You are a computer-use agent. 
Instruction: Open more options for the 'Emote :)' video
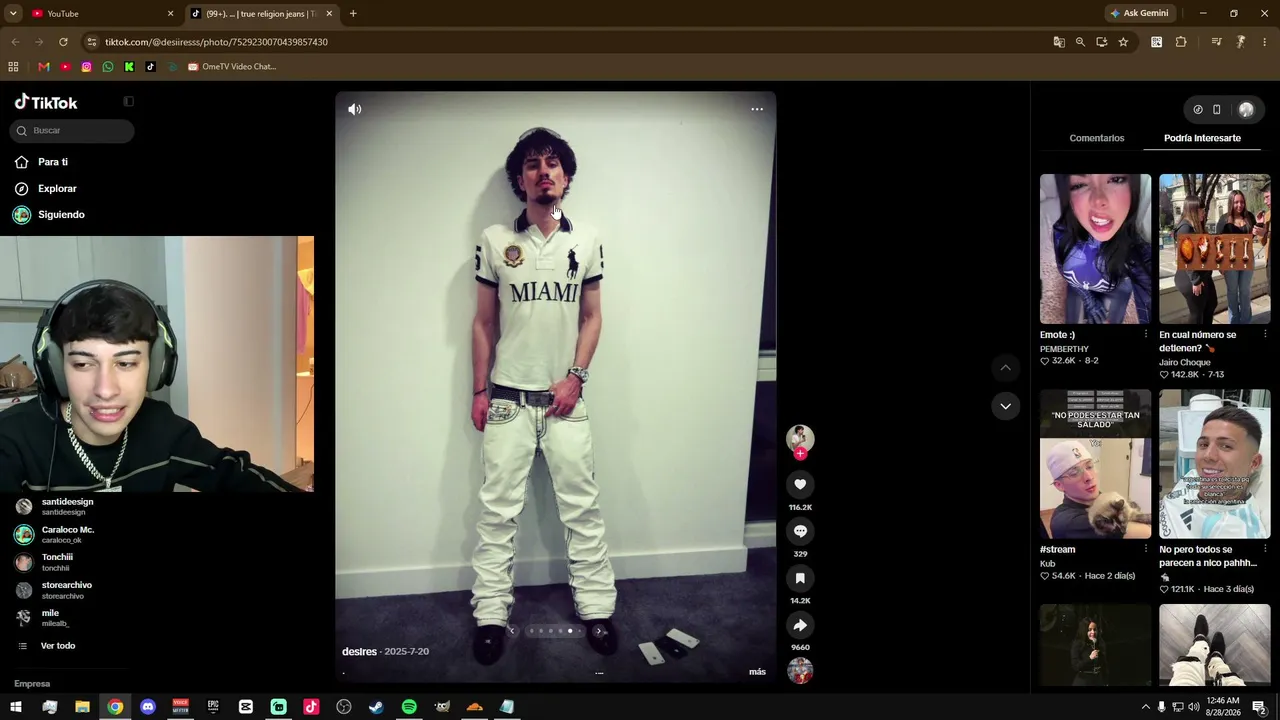(1146, 335)
